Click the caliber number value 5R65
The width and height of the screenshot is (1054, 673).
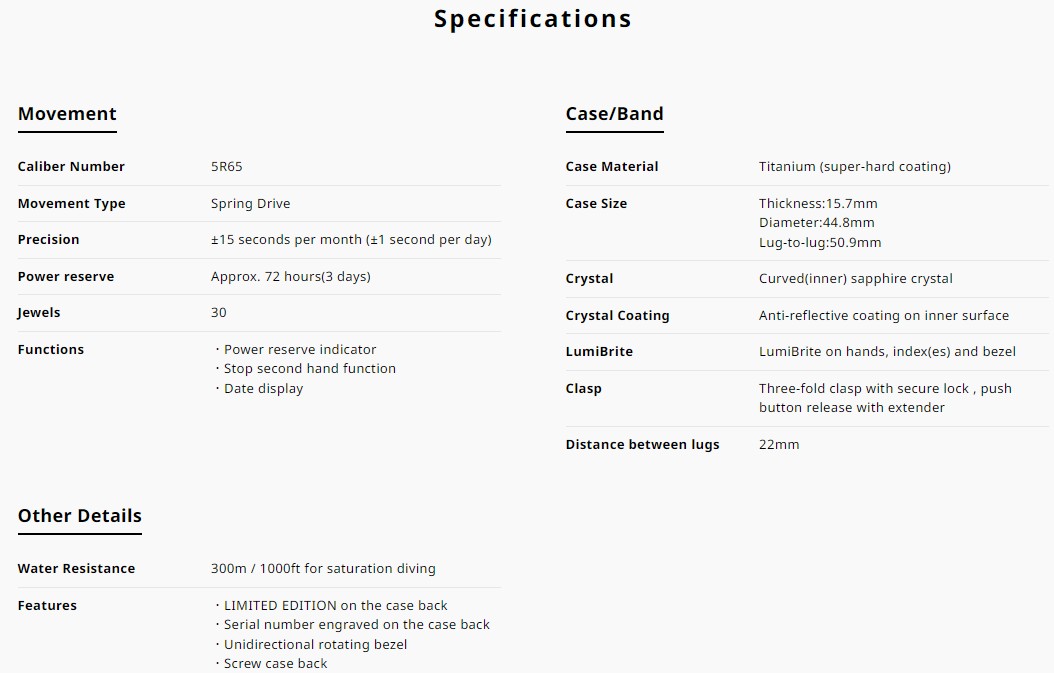tap(227, 167)
